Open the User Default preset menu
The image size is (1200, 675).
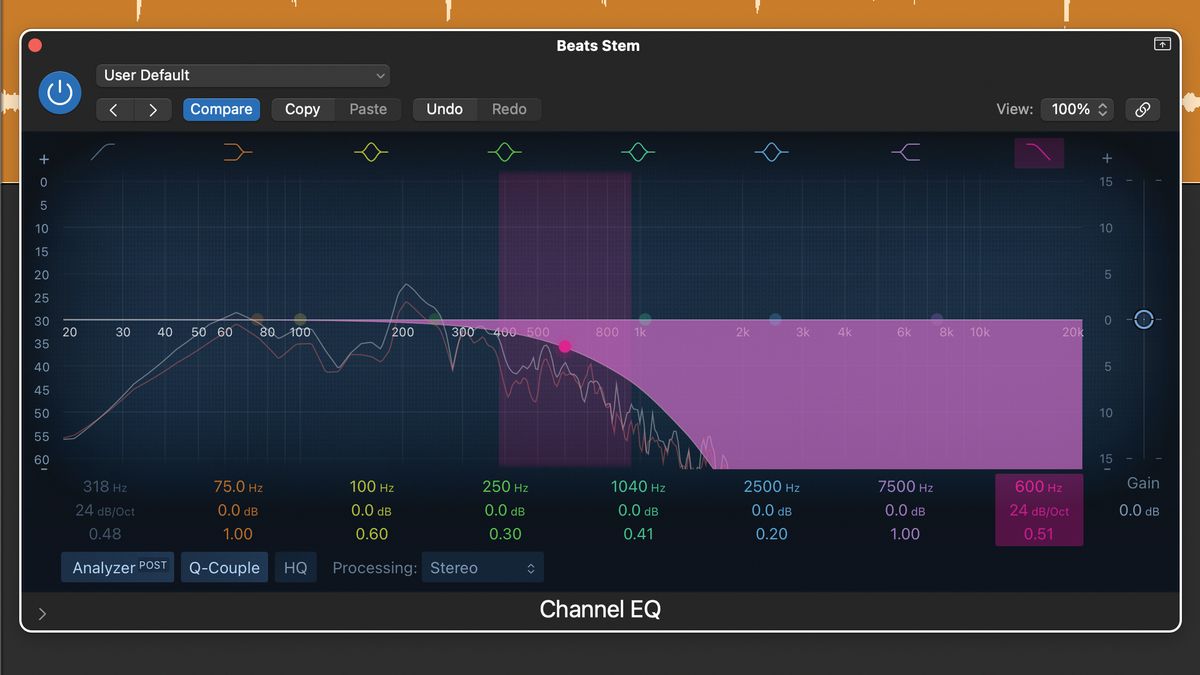[242, 75]
